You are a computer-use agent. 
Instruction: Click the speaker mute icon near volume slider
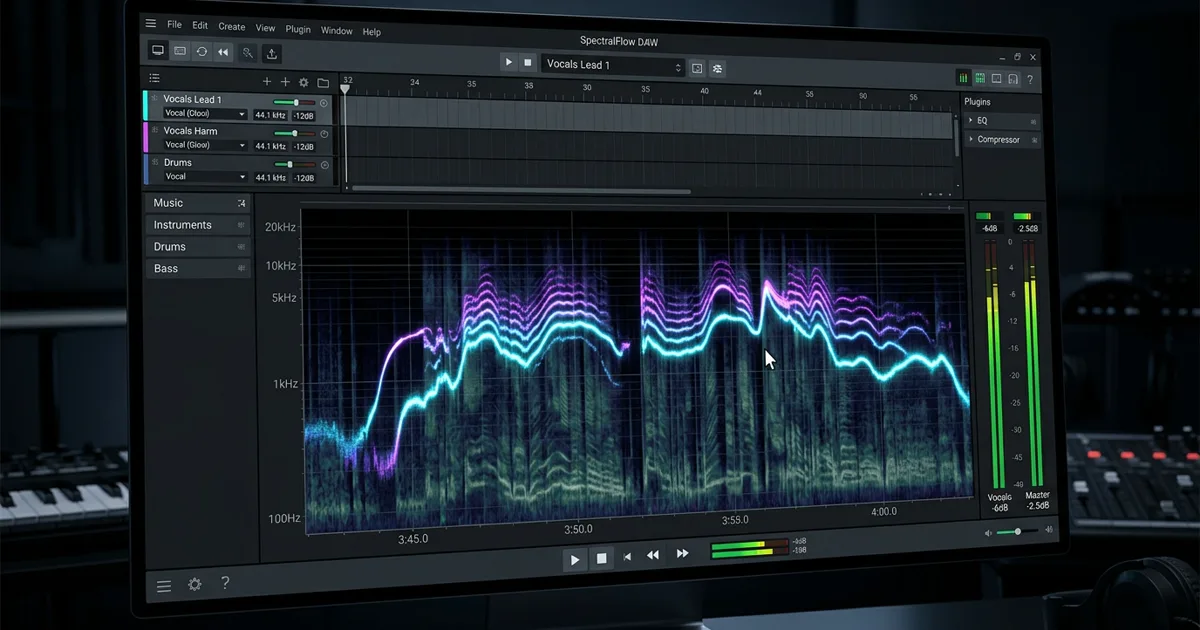click(989, 533)
